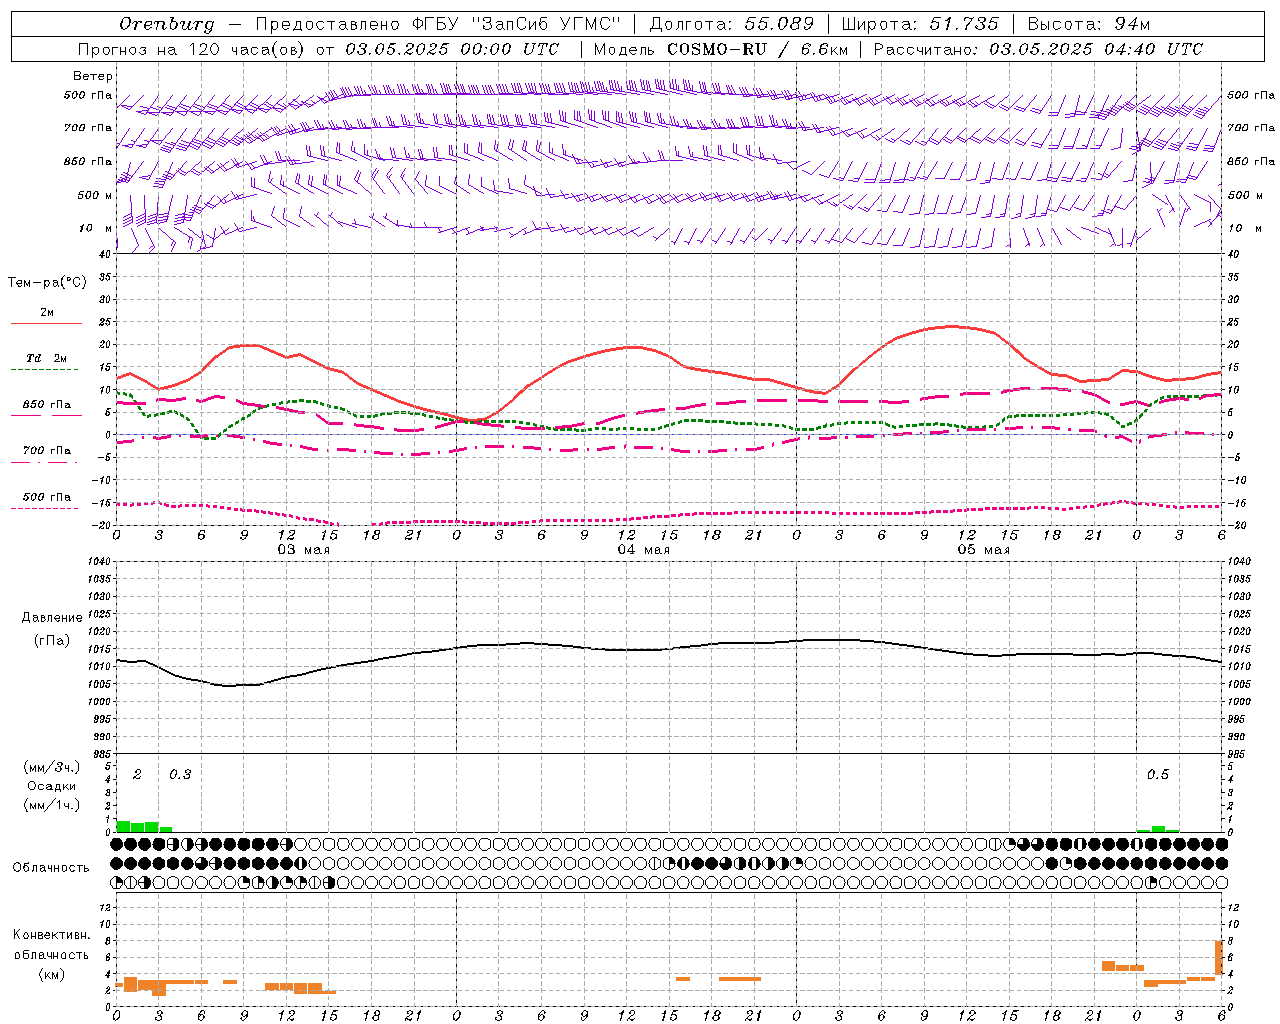Click the latitude value "Широта: 51.735"
Image resolution: width=1280 pixels, height=1024 pixels.
(921, 24)
